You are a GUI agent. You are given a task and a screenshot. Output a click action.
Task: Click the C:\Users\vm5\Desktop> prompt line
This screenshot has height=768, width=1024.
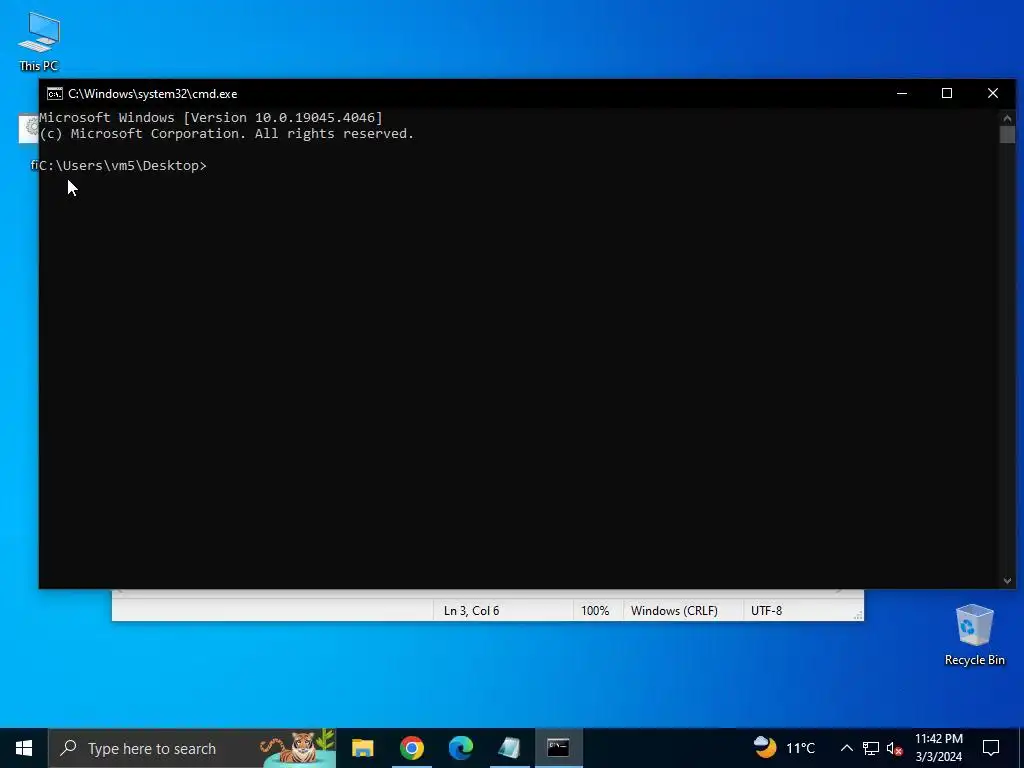click(x=123, y=166)
